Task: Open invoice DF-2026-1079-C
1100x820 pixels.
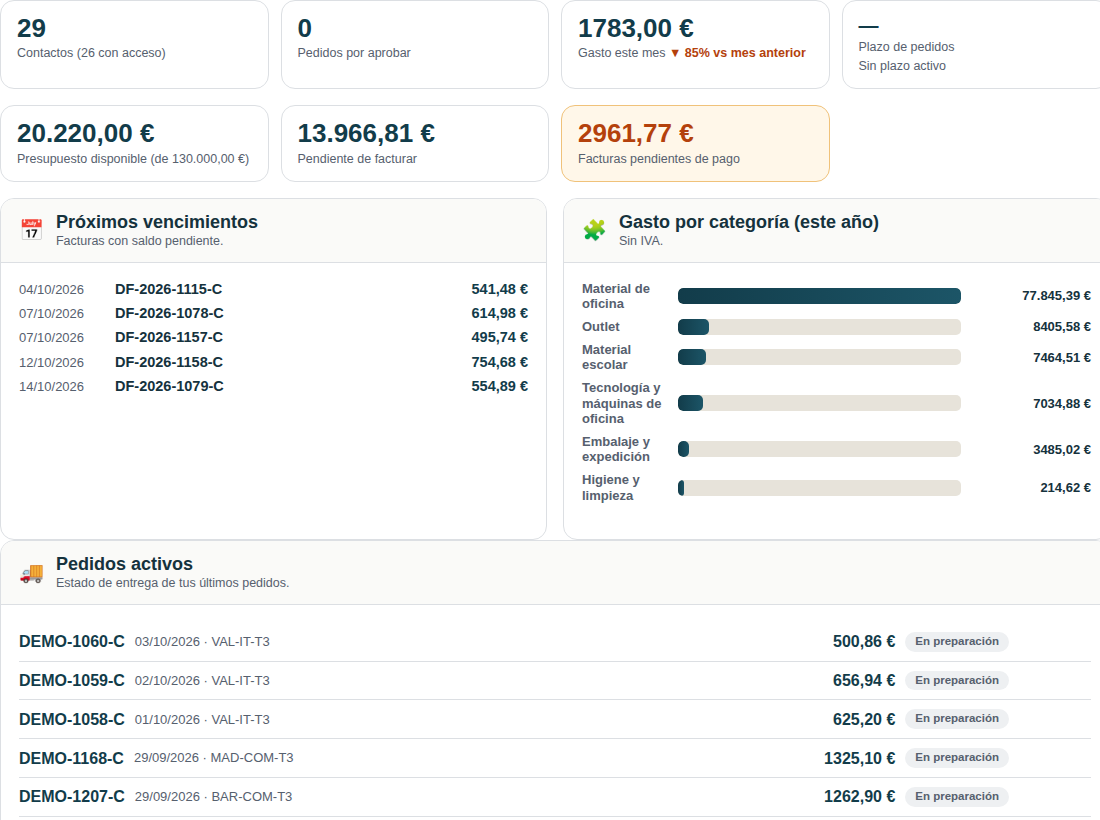Action: tap(169, 386)
